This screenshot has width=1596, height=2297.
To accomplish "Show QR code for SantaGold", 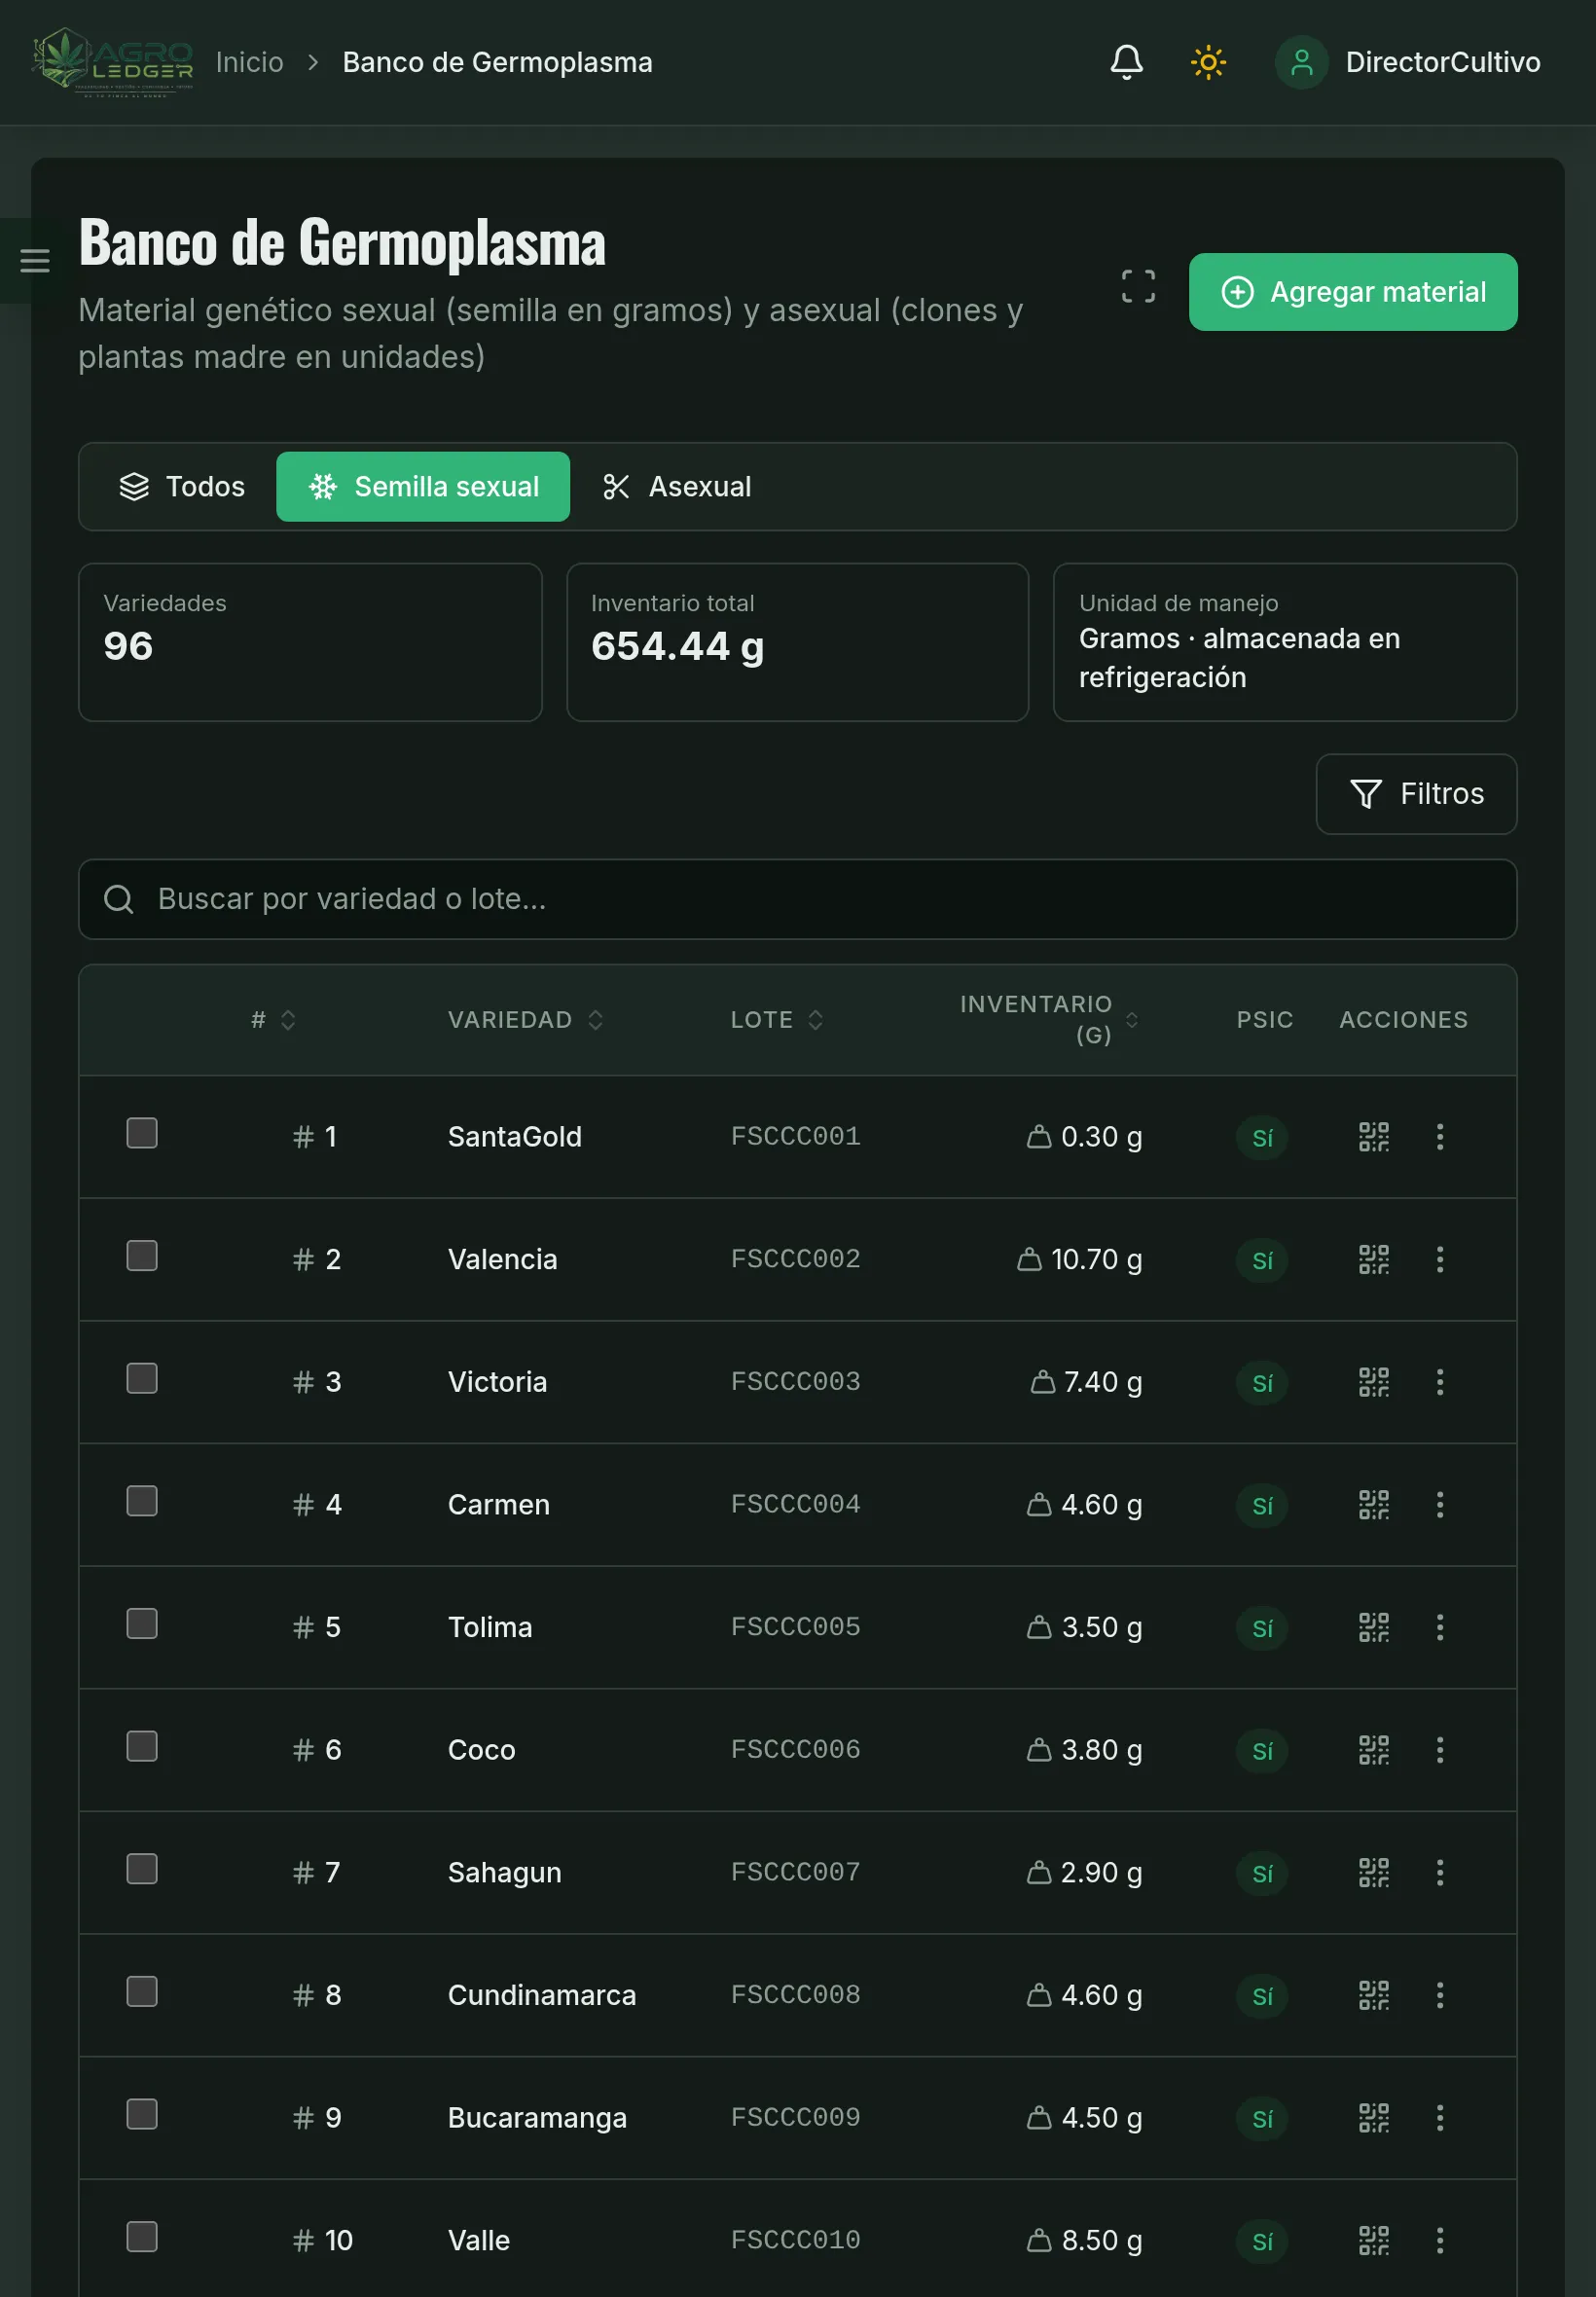I will [1373, 1136].
